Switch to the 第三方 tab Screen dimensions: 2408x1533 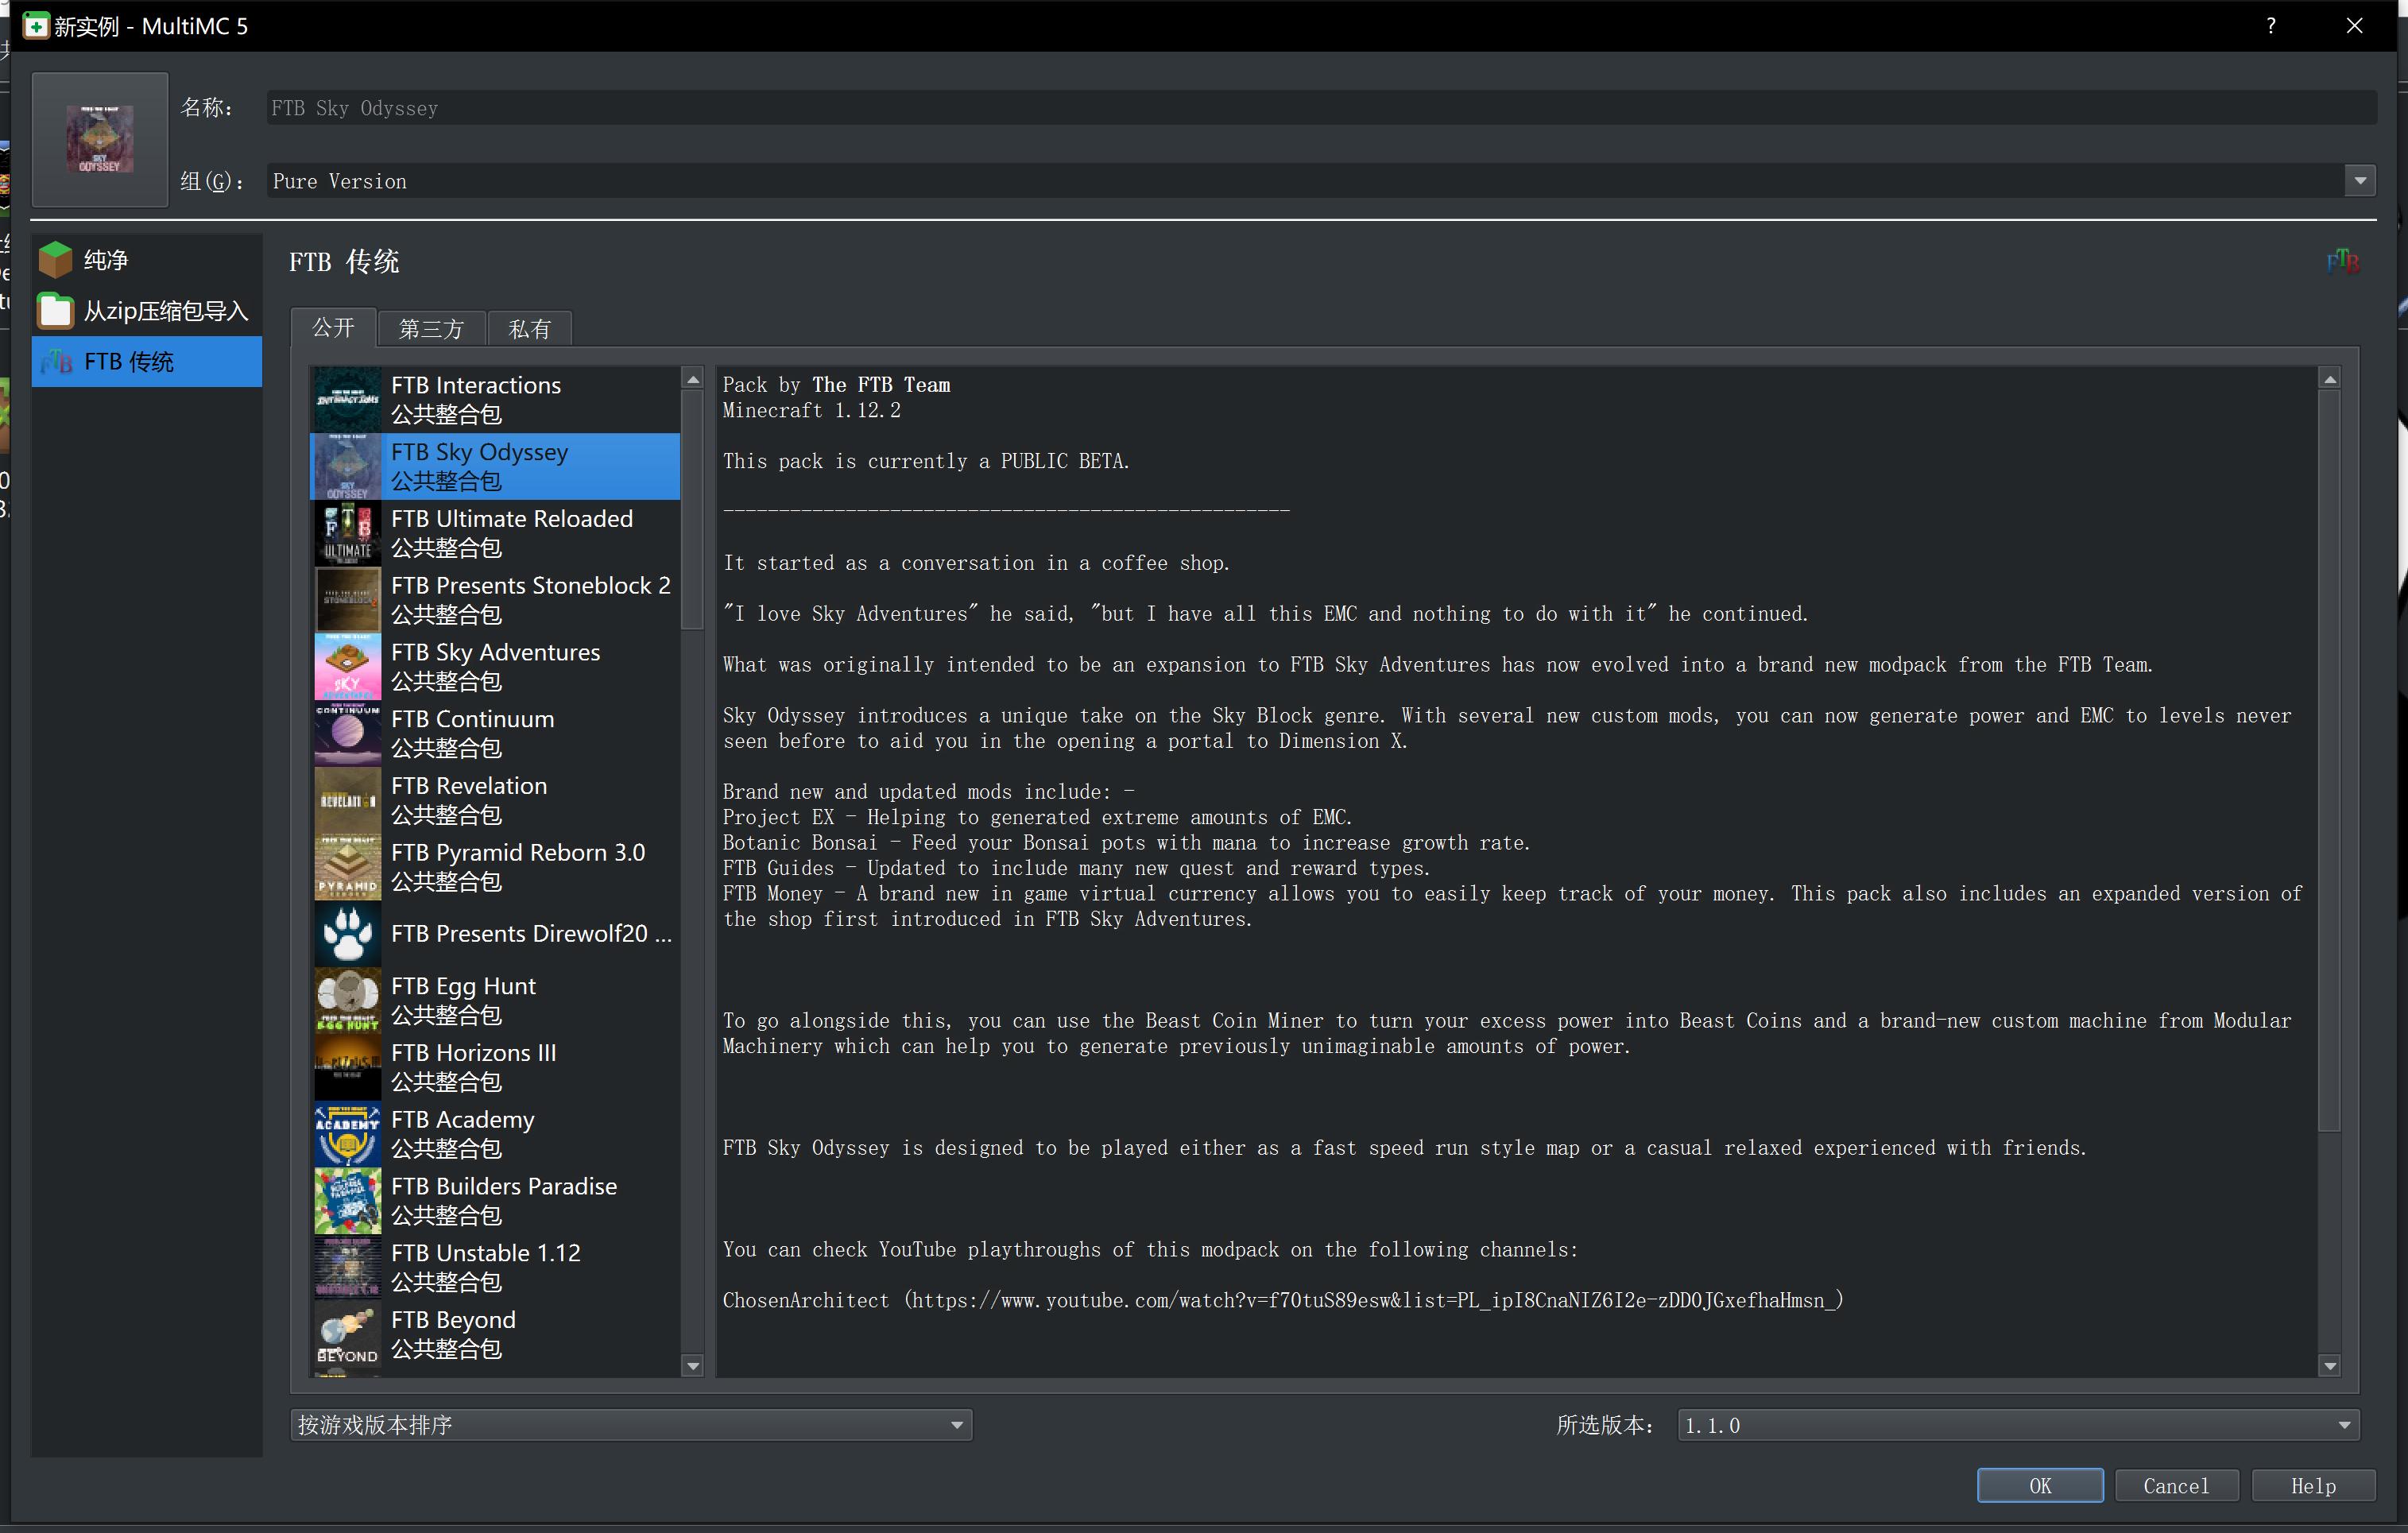tap(431, 329)
